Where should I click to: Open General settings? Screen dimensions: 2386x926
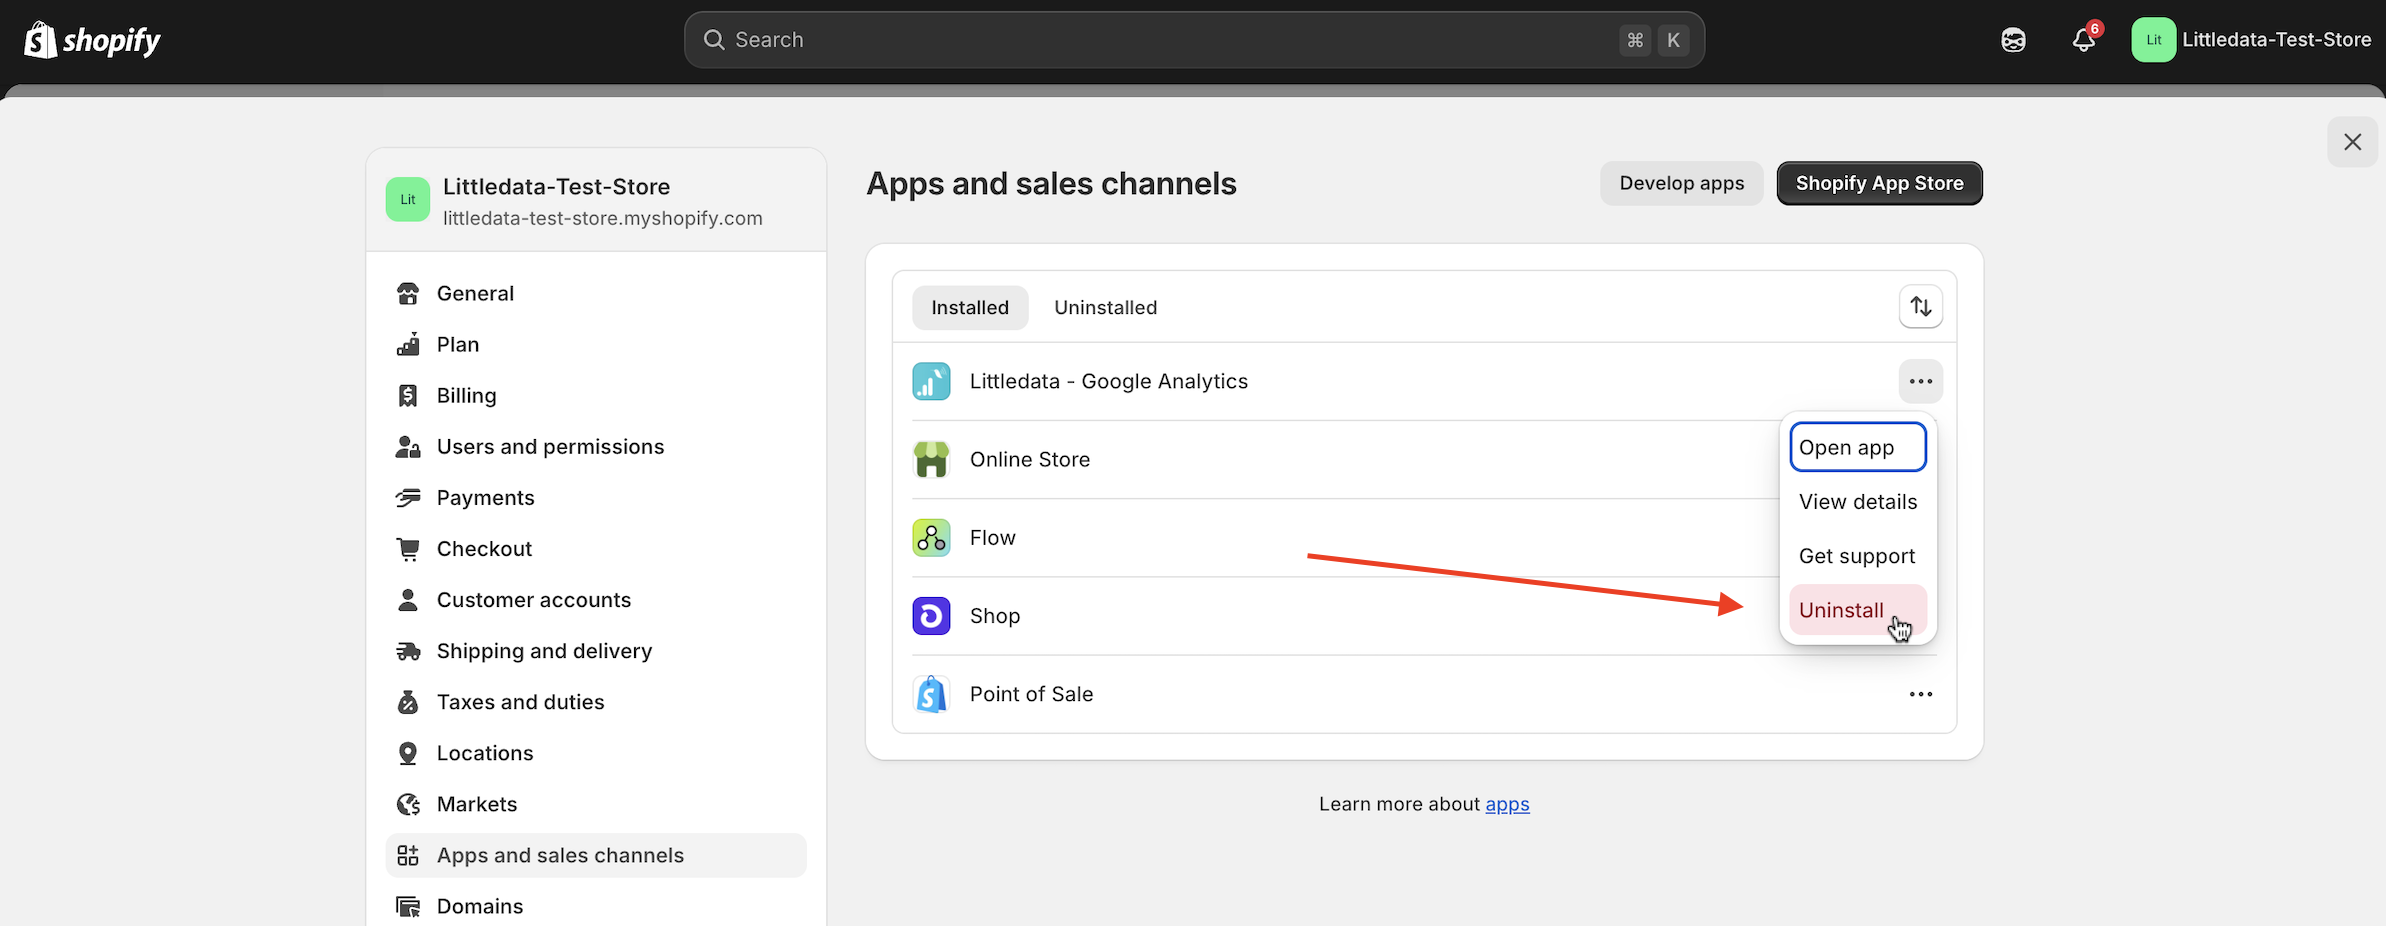pos(595,293)
